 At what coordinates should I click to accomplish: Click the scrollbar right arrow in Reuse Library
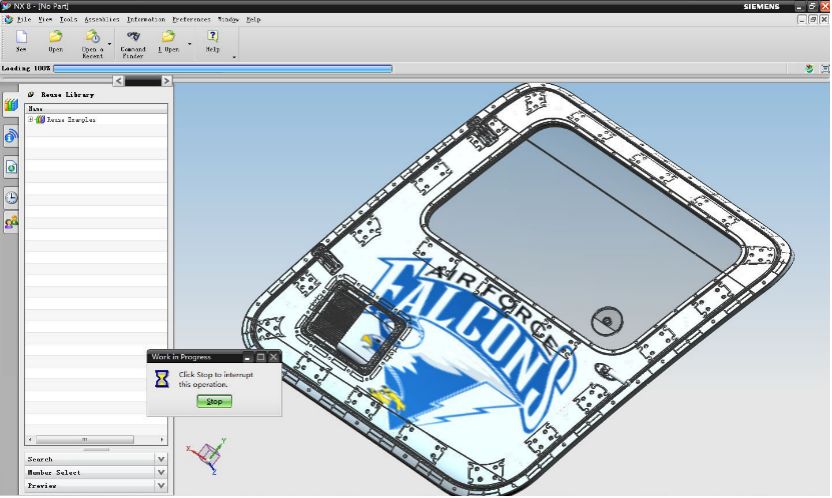(x=162, y=440)
